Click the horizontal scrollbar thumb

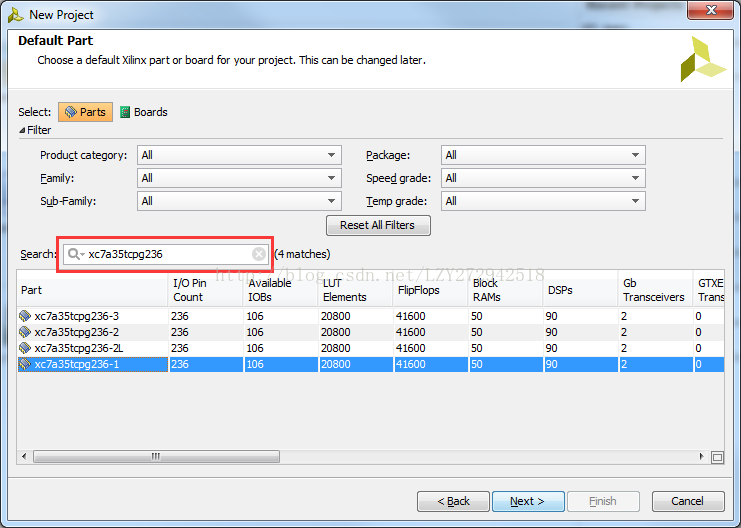(156, 456)
